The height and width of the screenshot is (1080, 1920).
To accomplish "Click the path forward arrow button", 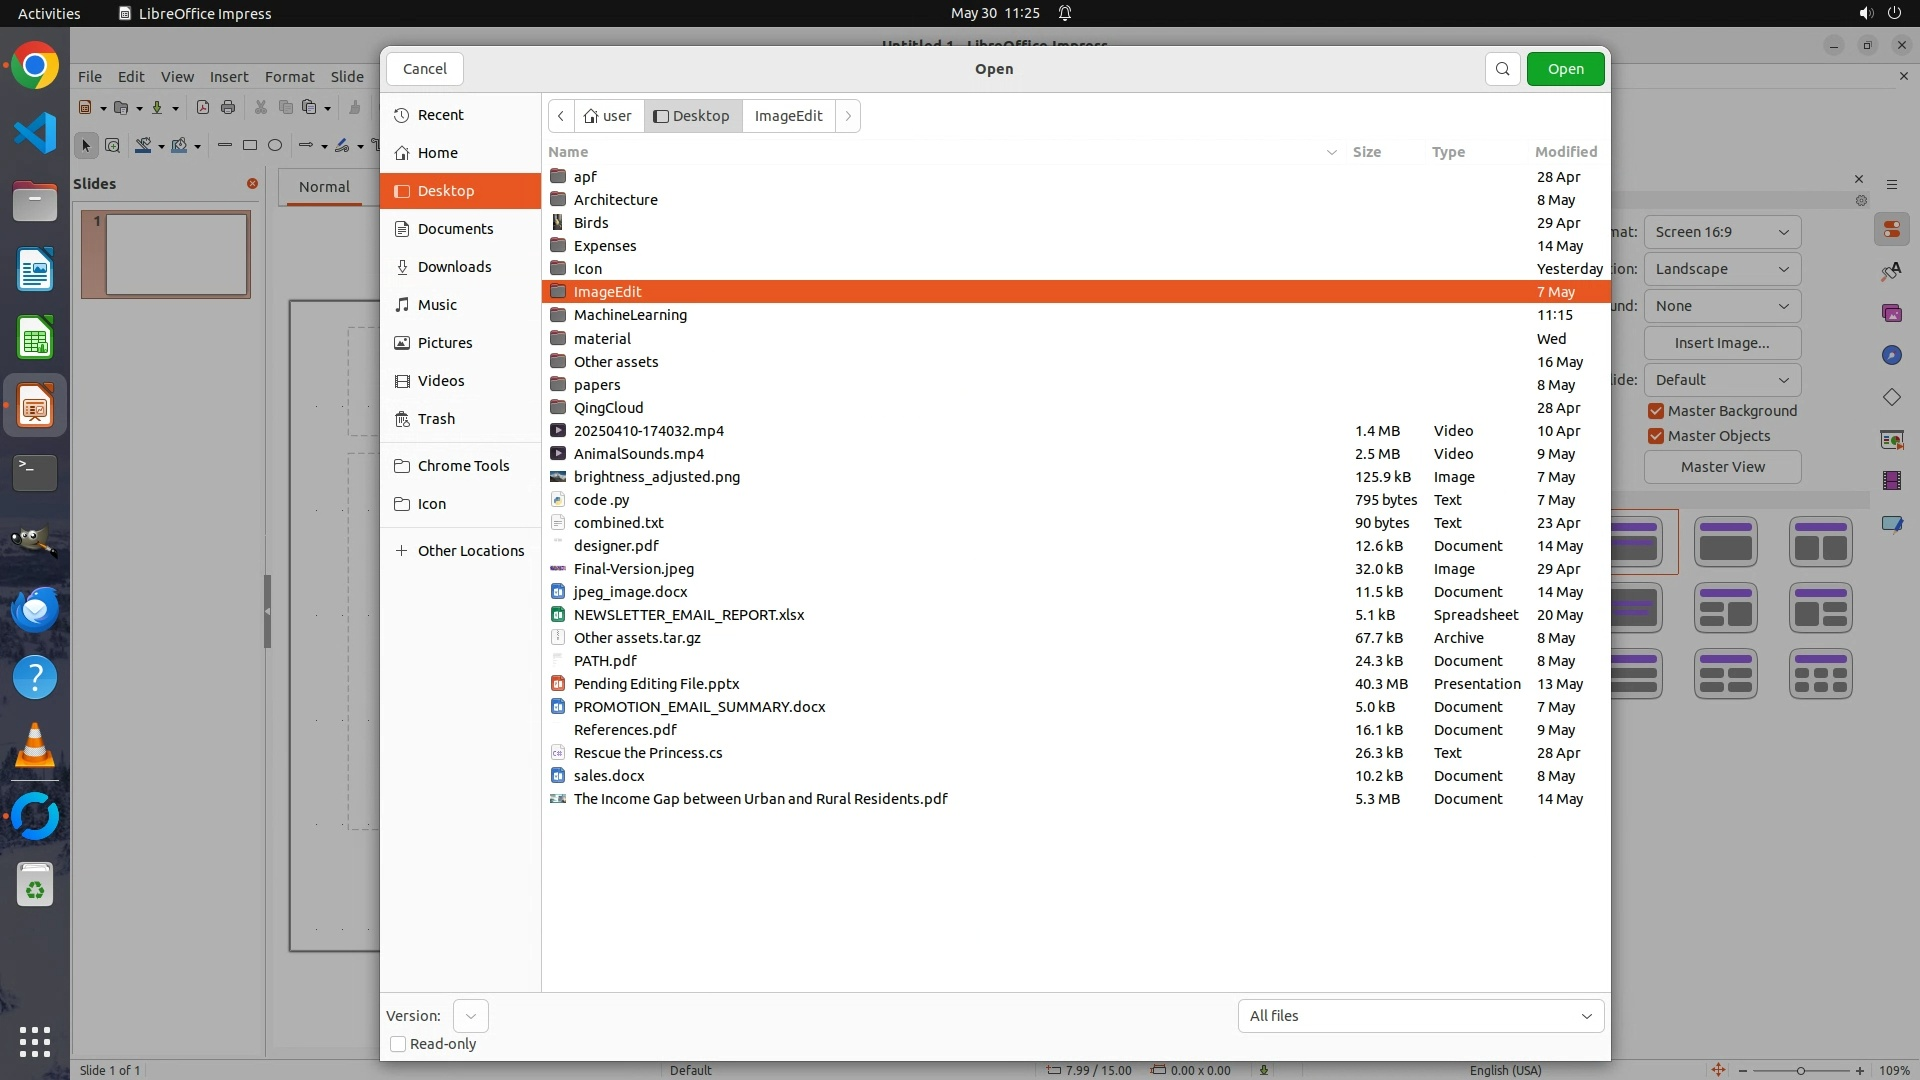I will tap(848, 116).
